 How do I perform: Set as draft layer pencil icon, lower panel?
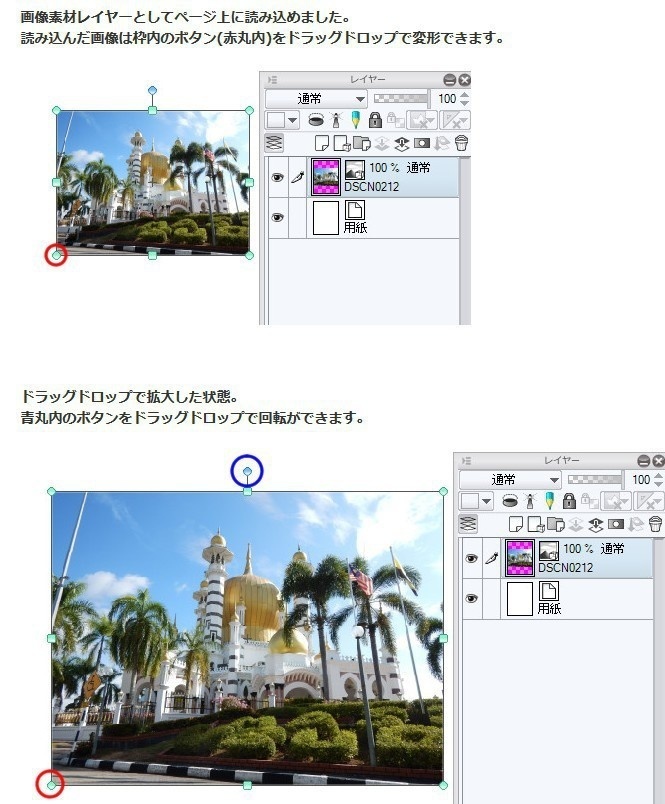[x=549, y=501]
